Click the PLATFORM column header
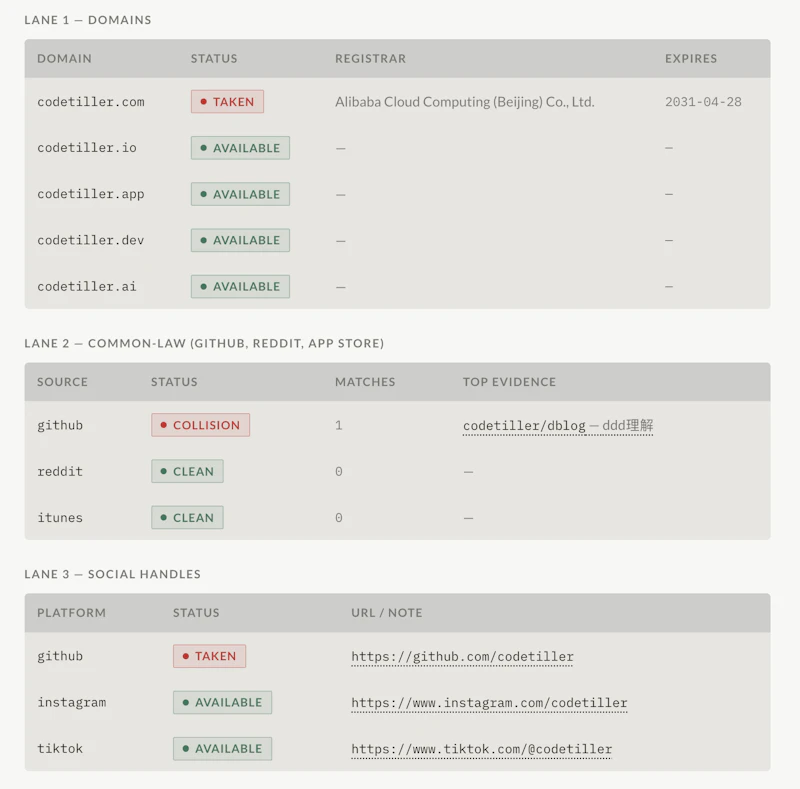The height and width of the screenshot is (789, 800). 71,612
